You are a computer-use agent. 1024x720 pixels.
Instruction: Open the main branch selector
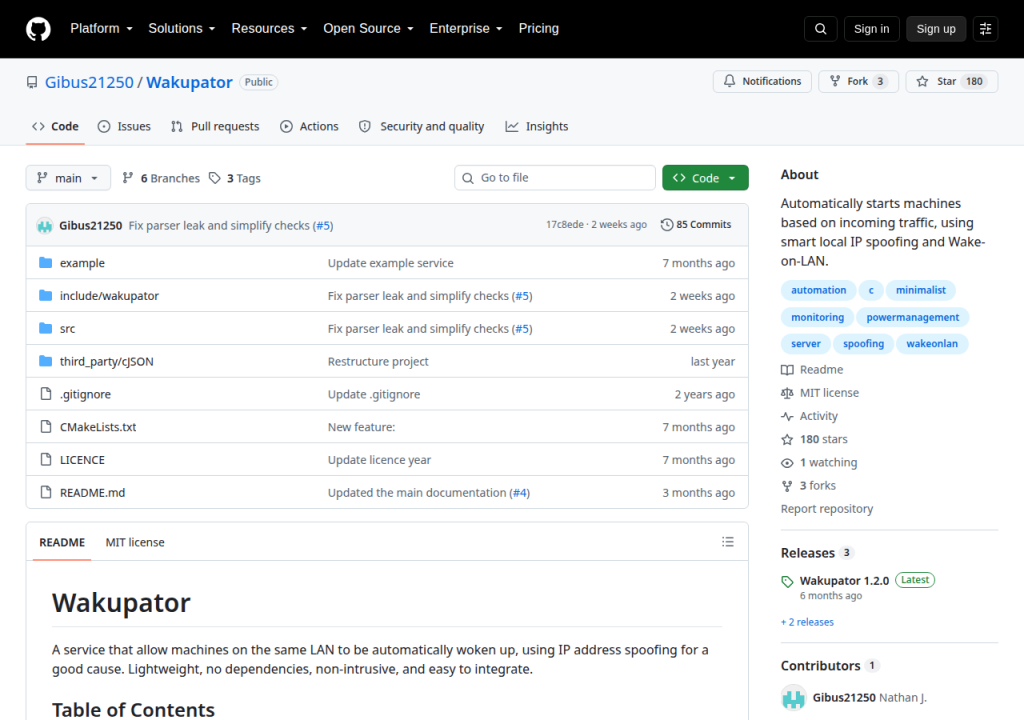[x=68, y=178]
